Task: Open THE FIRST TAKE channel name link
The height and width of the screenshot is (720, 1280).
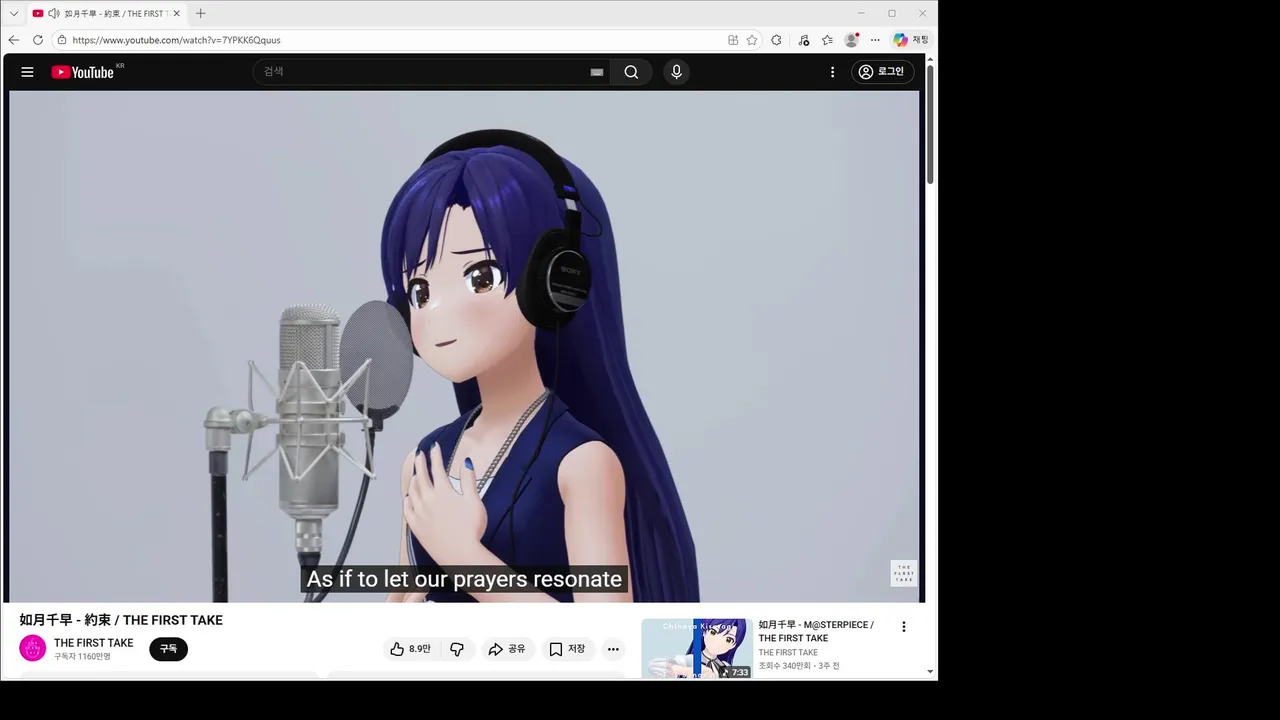Action: 93,643
